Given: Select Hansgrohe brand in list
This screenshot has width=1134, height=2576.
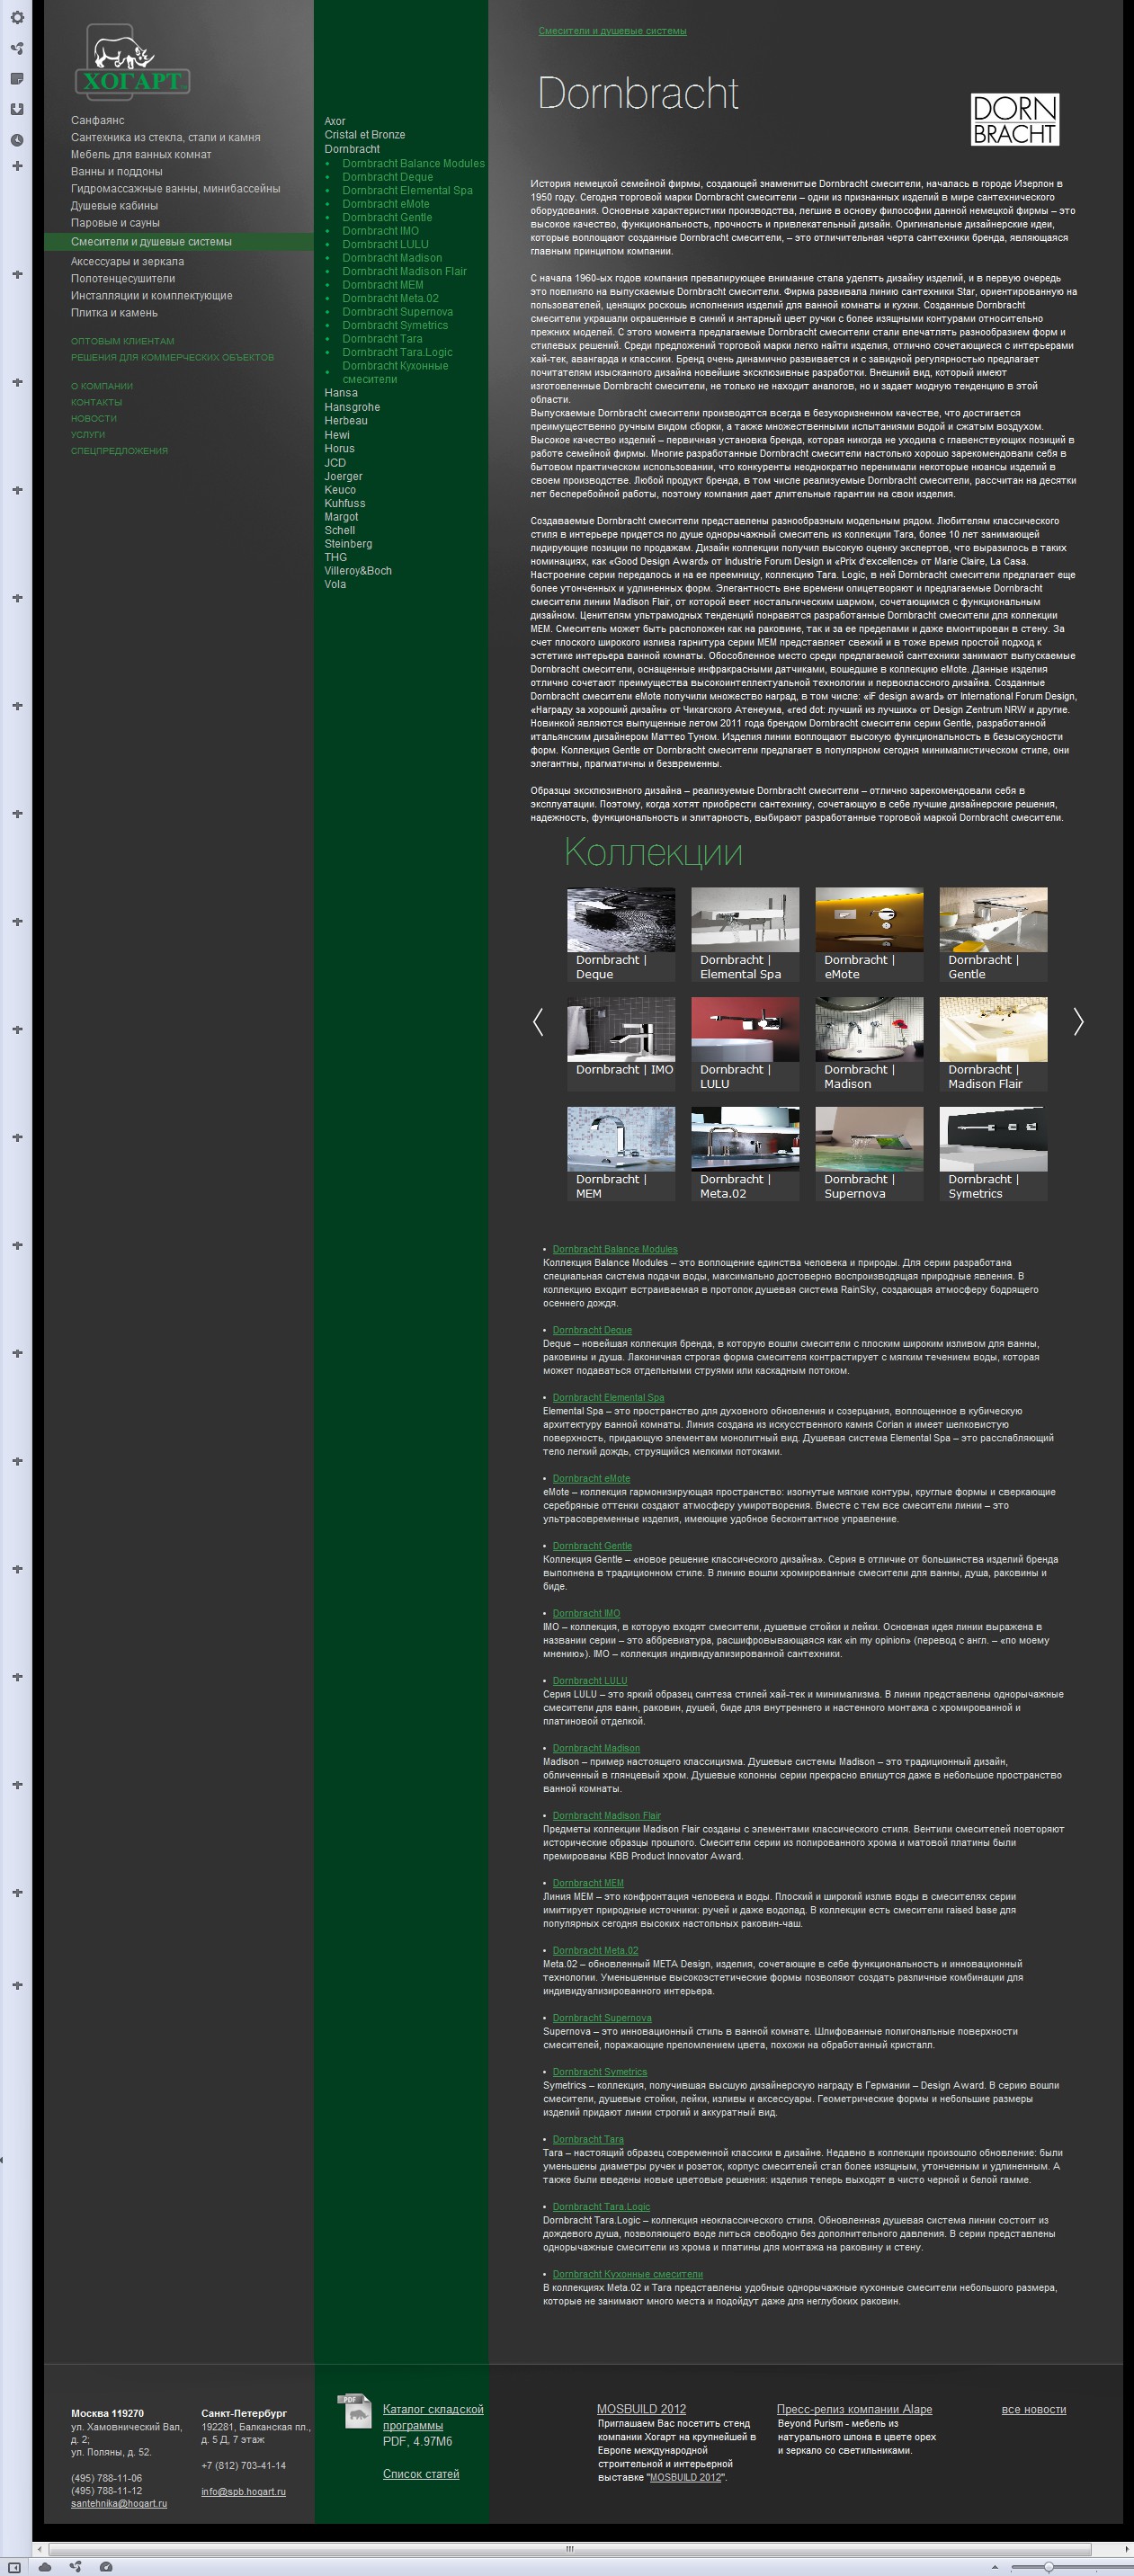Looking at the screenshot, I should [x=352, y=407].
